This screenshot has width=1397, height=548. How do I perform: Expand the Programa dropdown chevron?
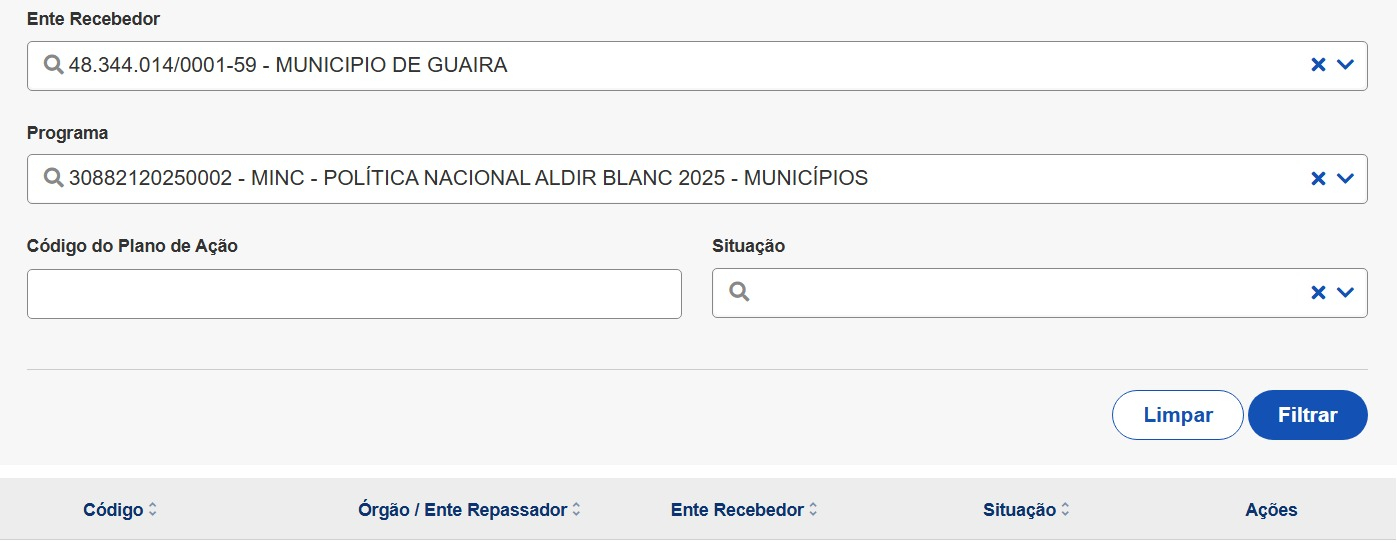pos(1345,179)
